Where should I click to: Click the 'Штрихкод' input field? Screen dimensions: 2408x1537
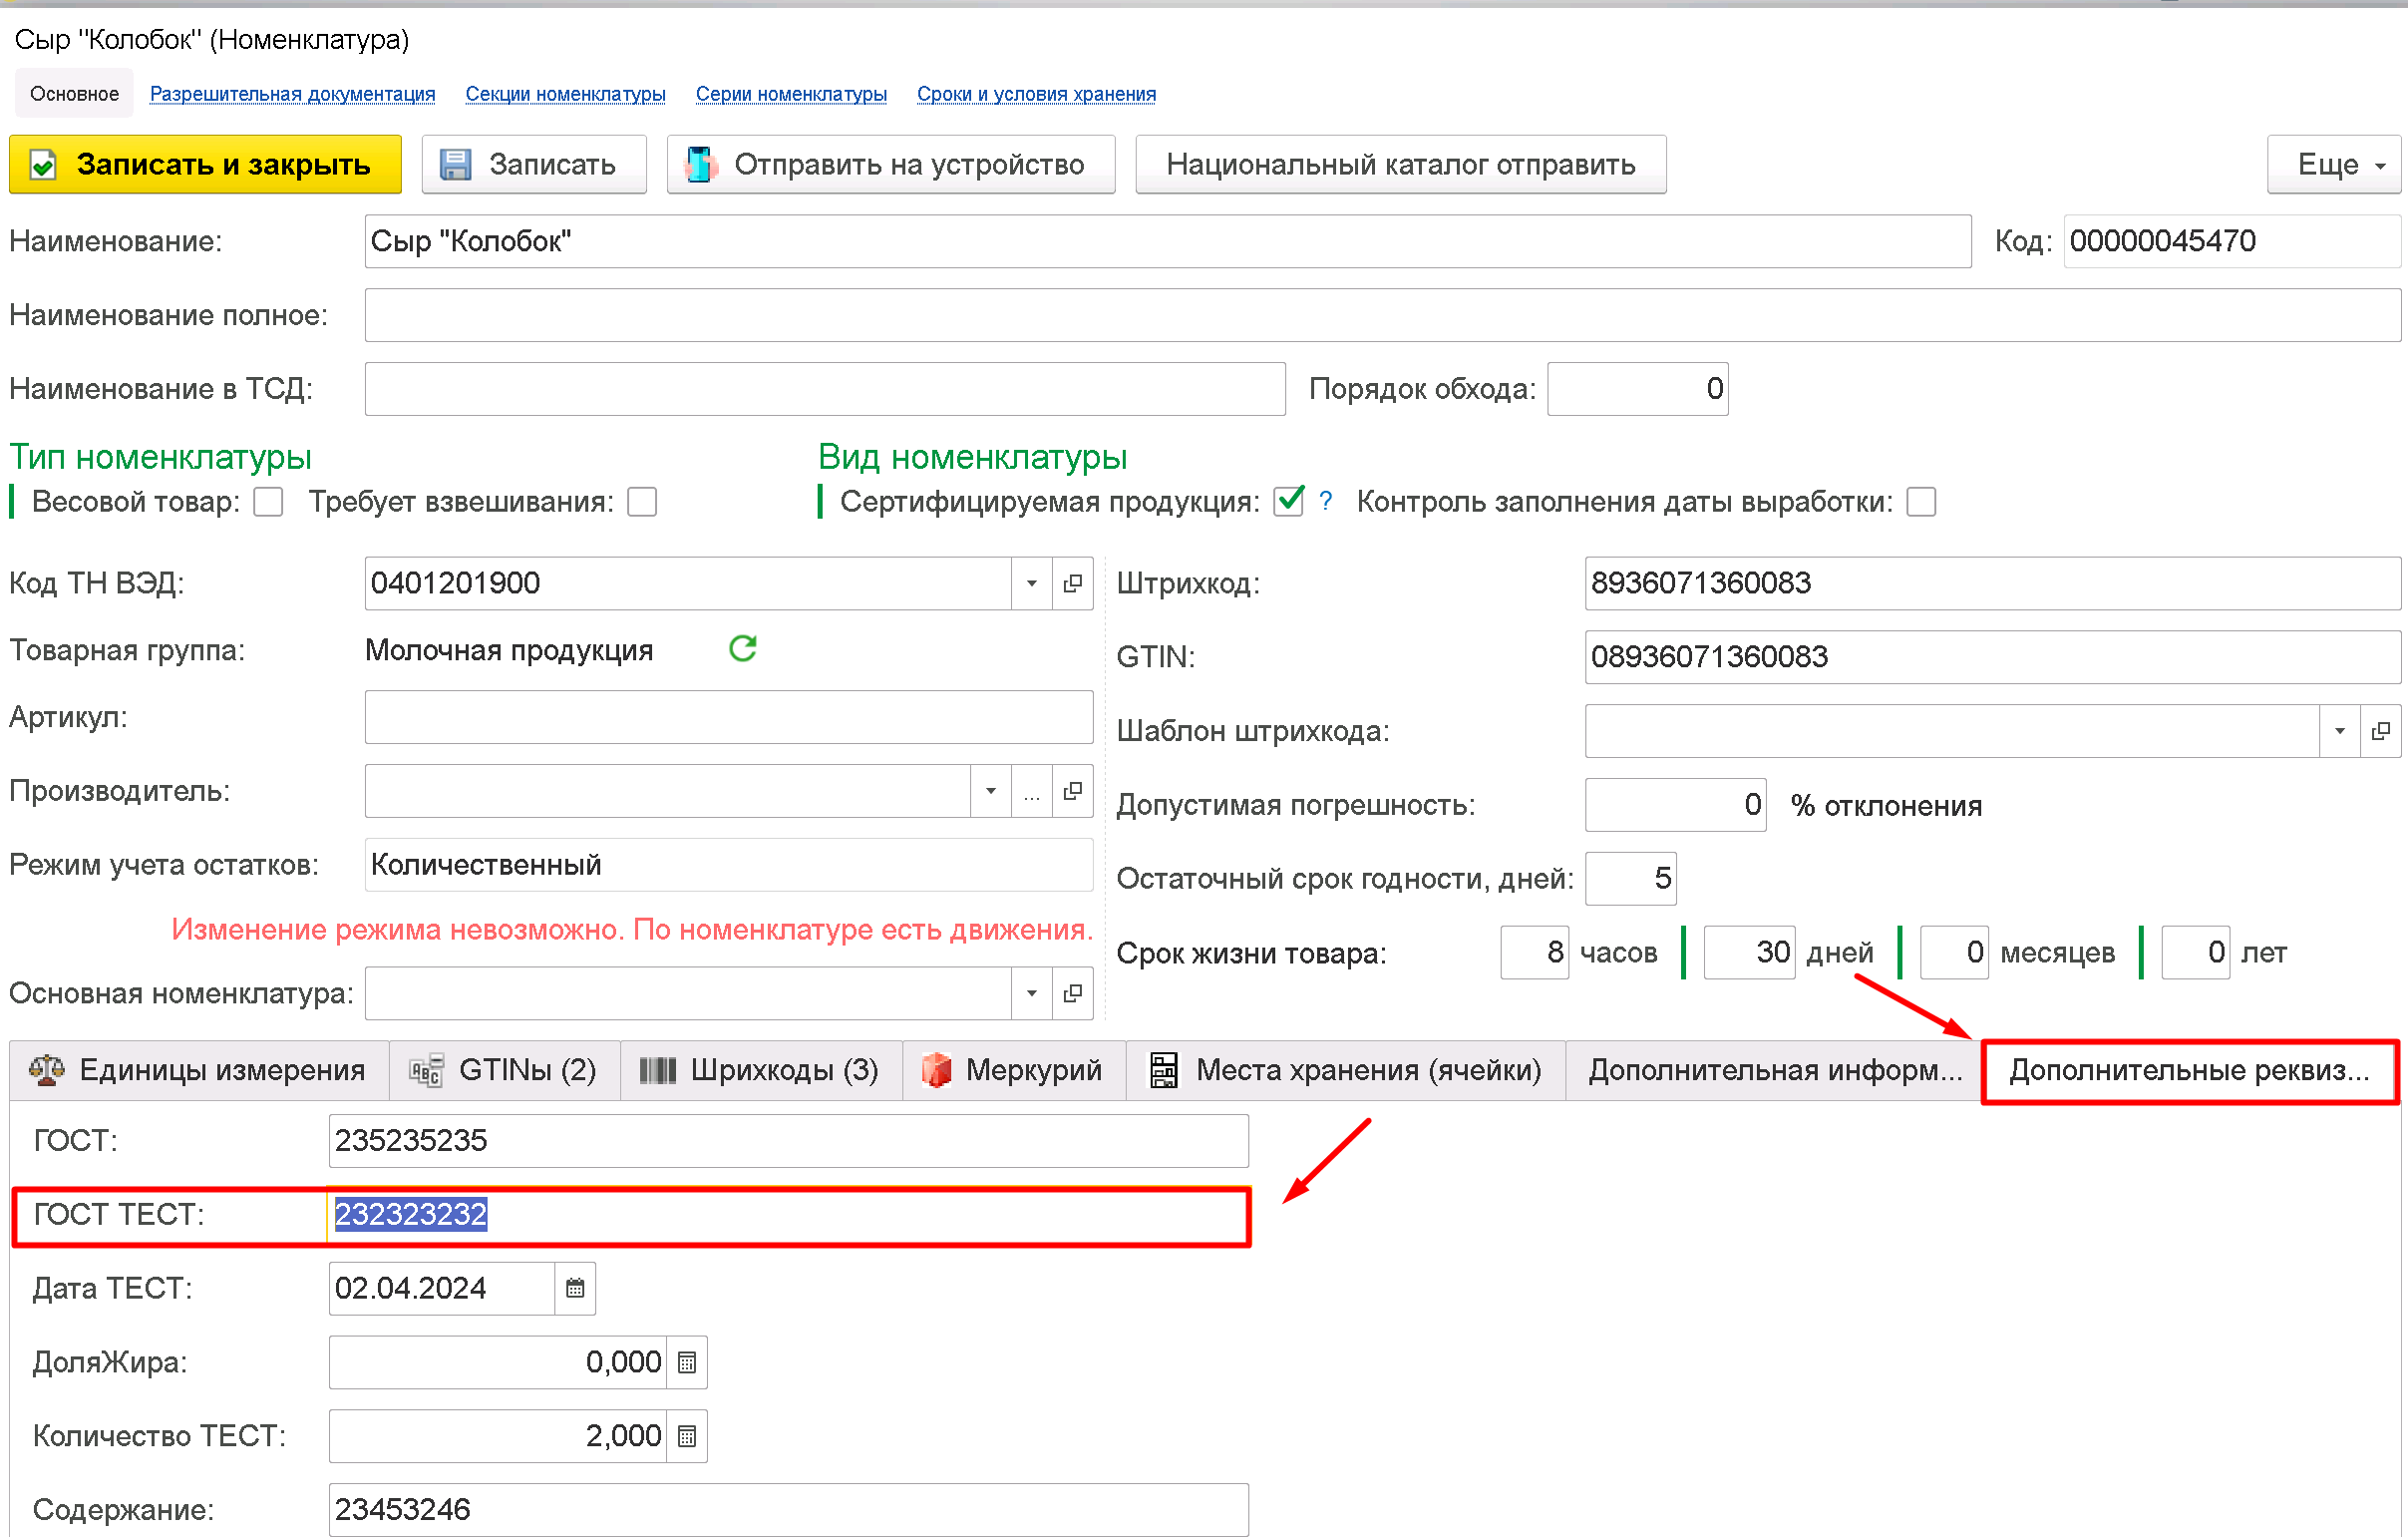pos(1993,583)
